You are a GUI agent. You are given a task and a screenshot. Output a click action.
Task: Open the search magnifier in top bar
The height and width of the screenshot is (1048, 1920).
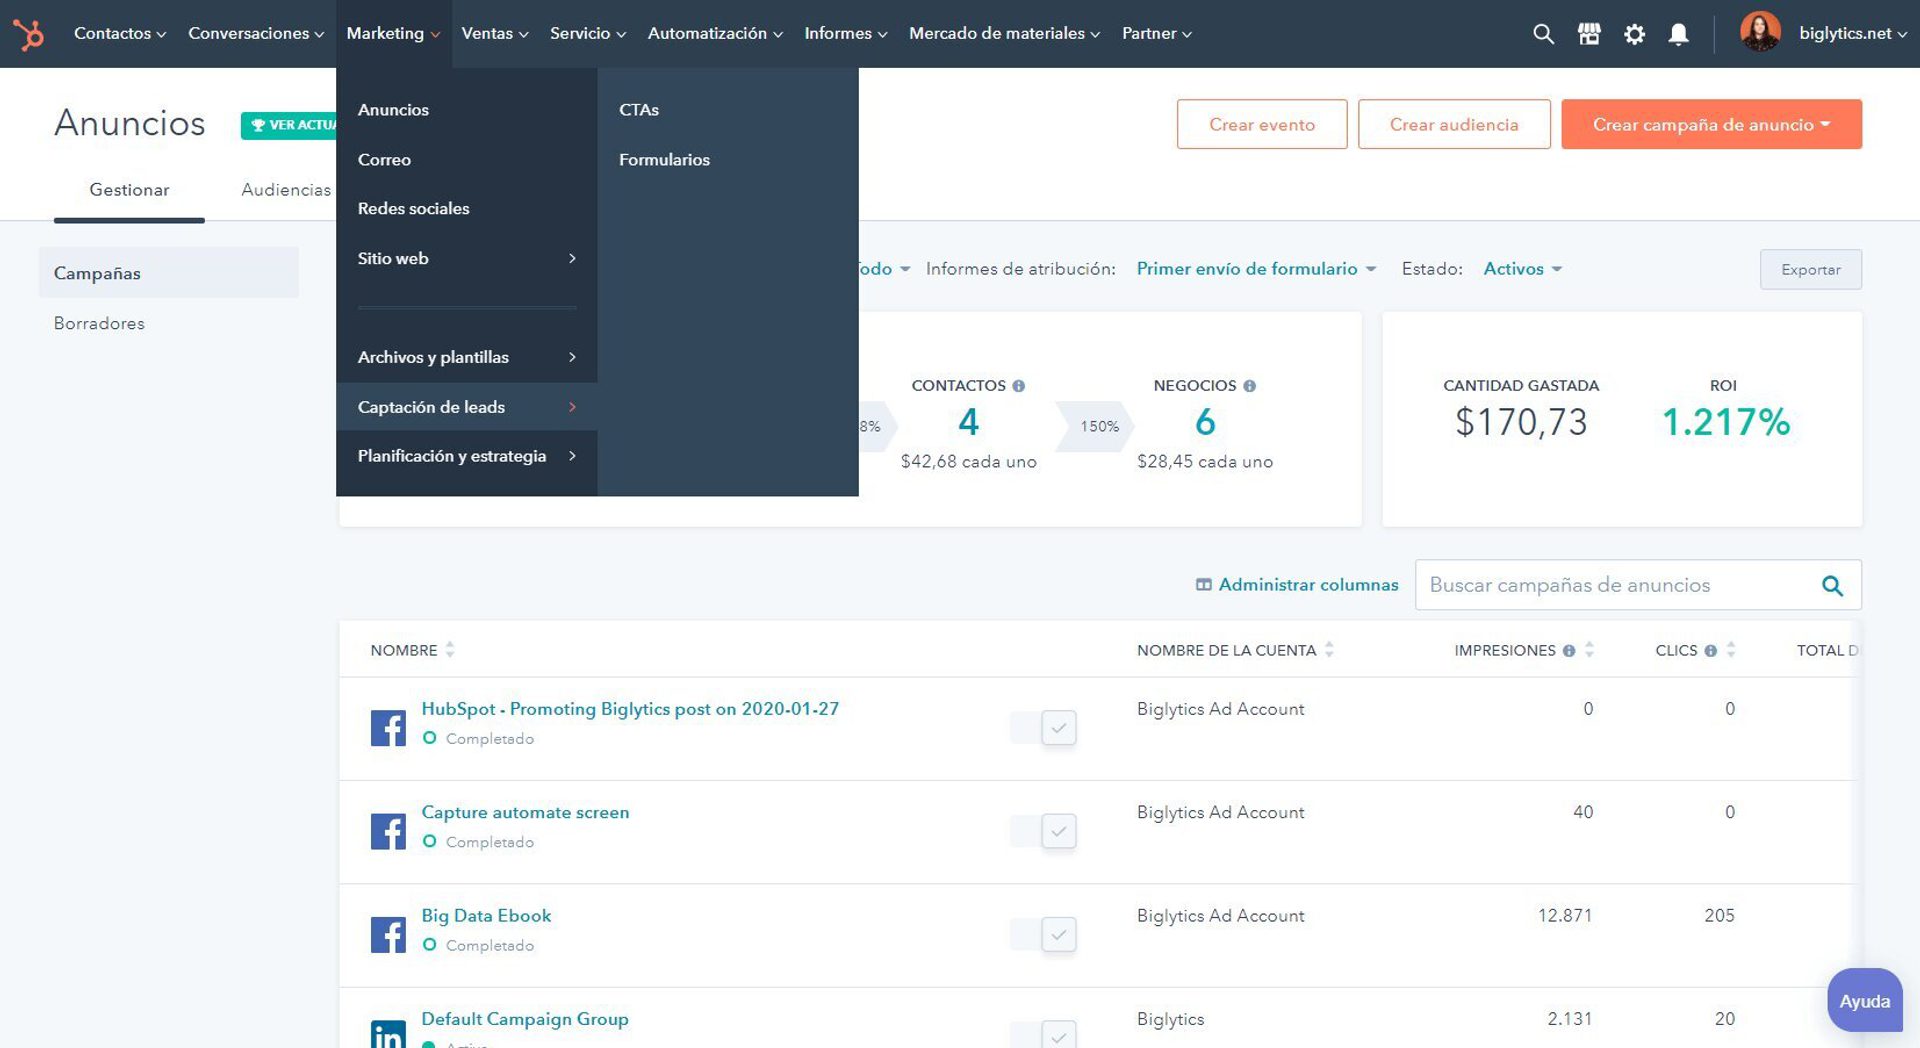click(1543, 34)
